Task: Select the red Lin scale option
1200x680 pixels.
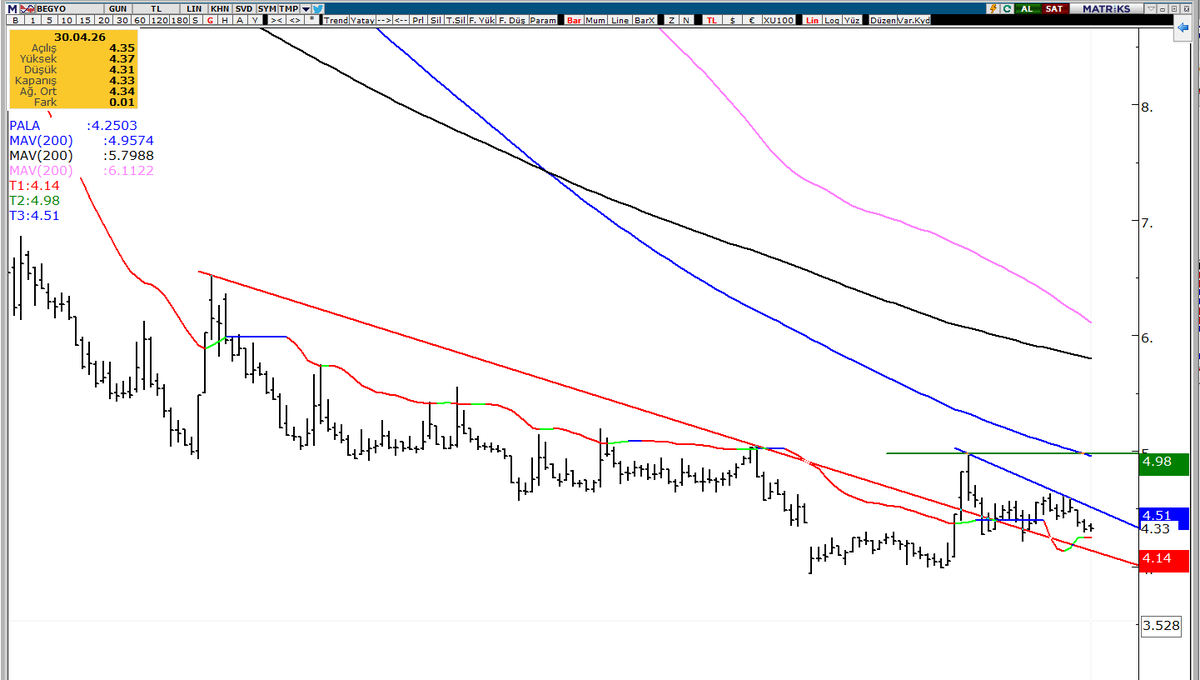Action: pyautogui.click(x=811, y=20)
